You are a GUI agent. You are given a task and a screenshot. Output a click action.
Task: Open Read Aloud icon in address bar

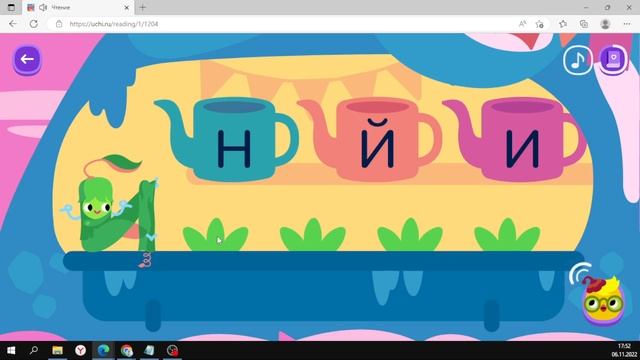tap(522, 24)
